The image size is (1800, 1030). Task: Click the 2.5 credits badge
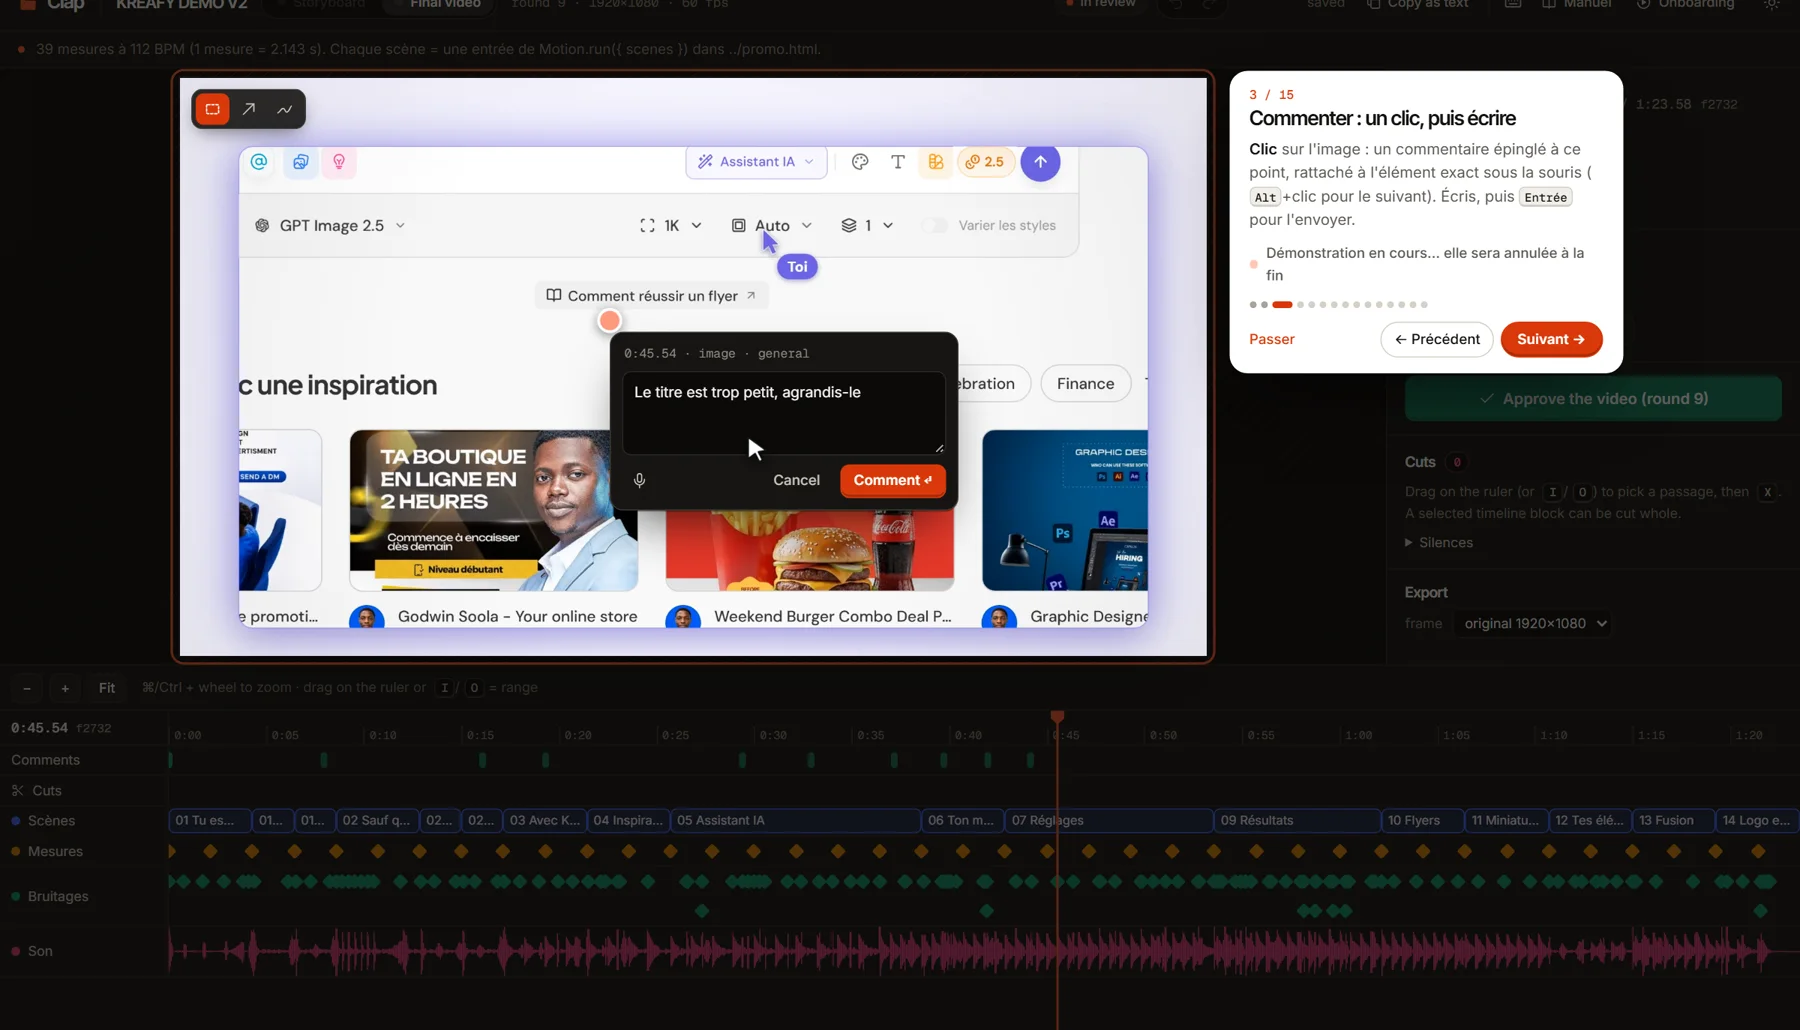click(x=985, y=162)
